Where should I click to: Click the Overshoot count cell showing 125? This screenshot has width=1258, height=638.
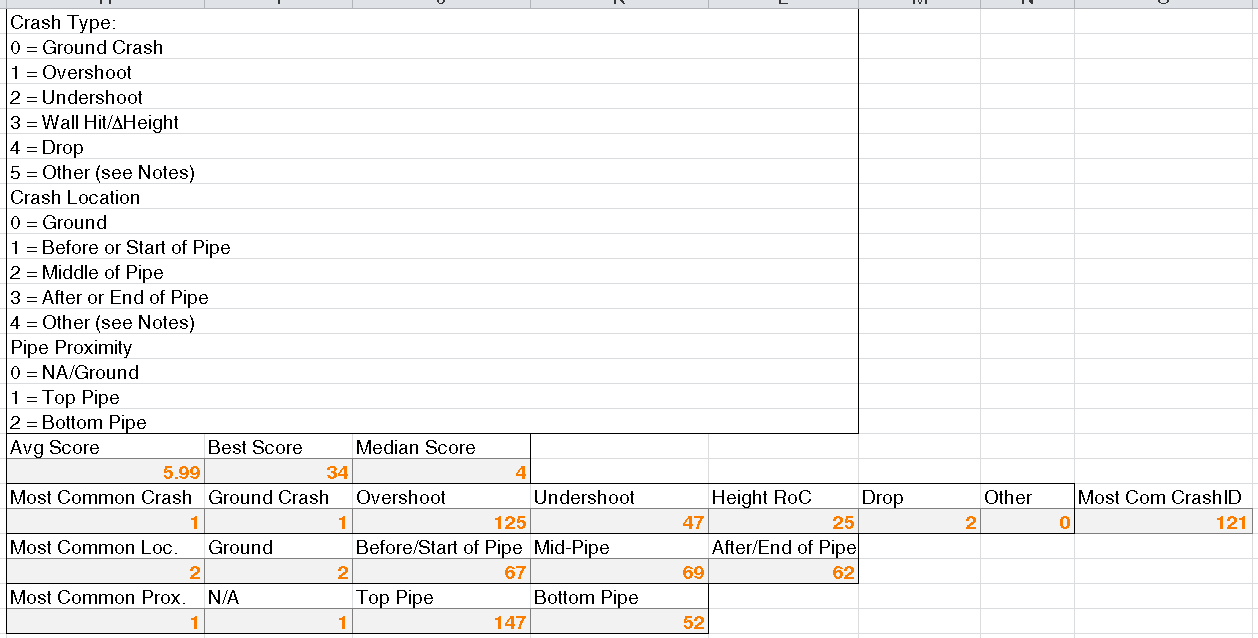pyautogui.click(x=441, y=522)
